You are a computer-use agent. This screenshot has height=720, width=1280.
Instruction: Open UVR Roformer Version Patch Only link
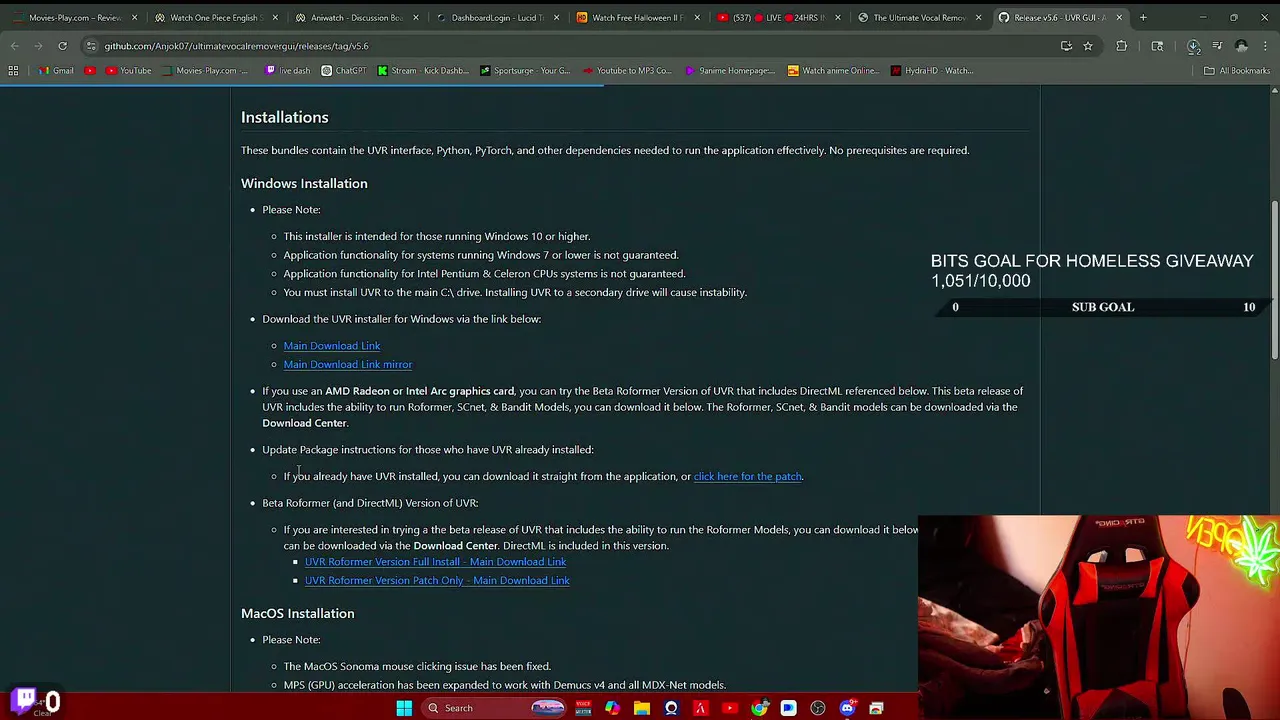[x=438, y=581]
